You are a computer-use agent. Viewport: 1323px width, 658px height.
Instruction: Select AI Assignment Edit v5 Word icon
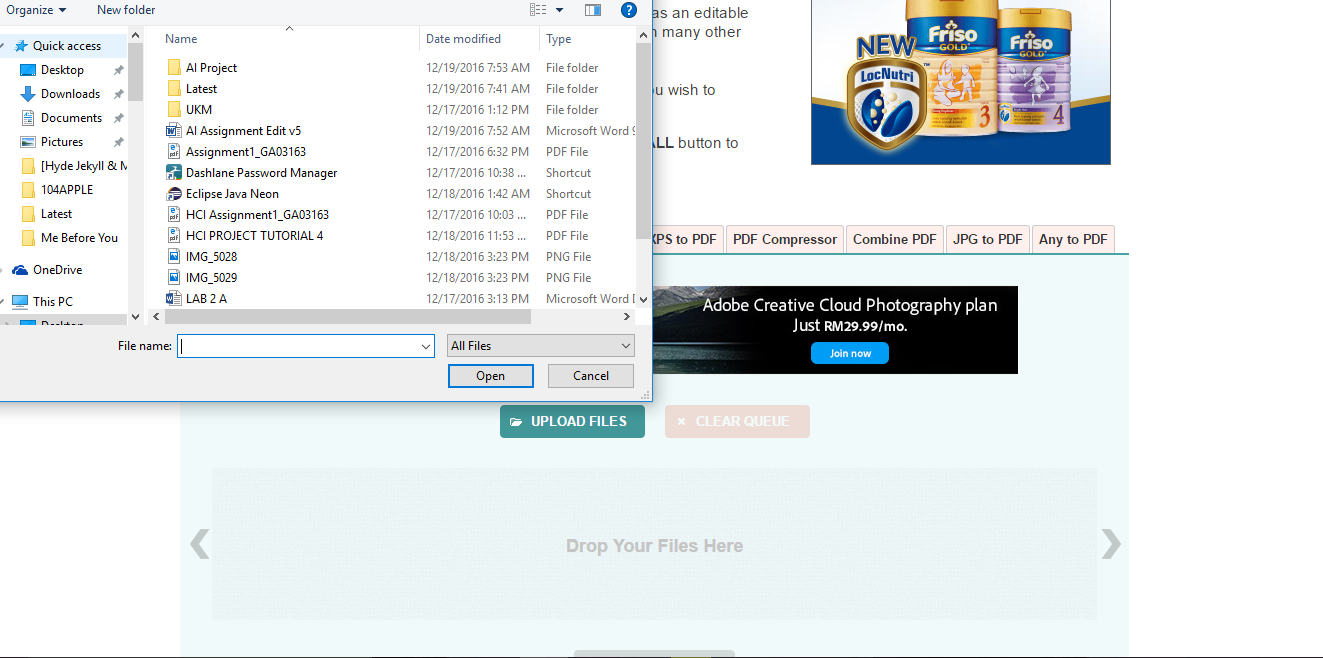pos(174,131)
